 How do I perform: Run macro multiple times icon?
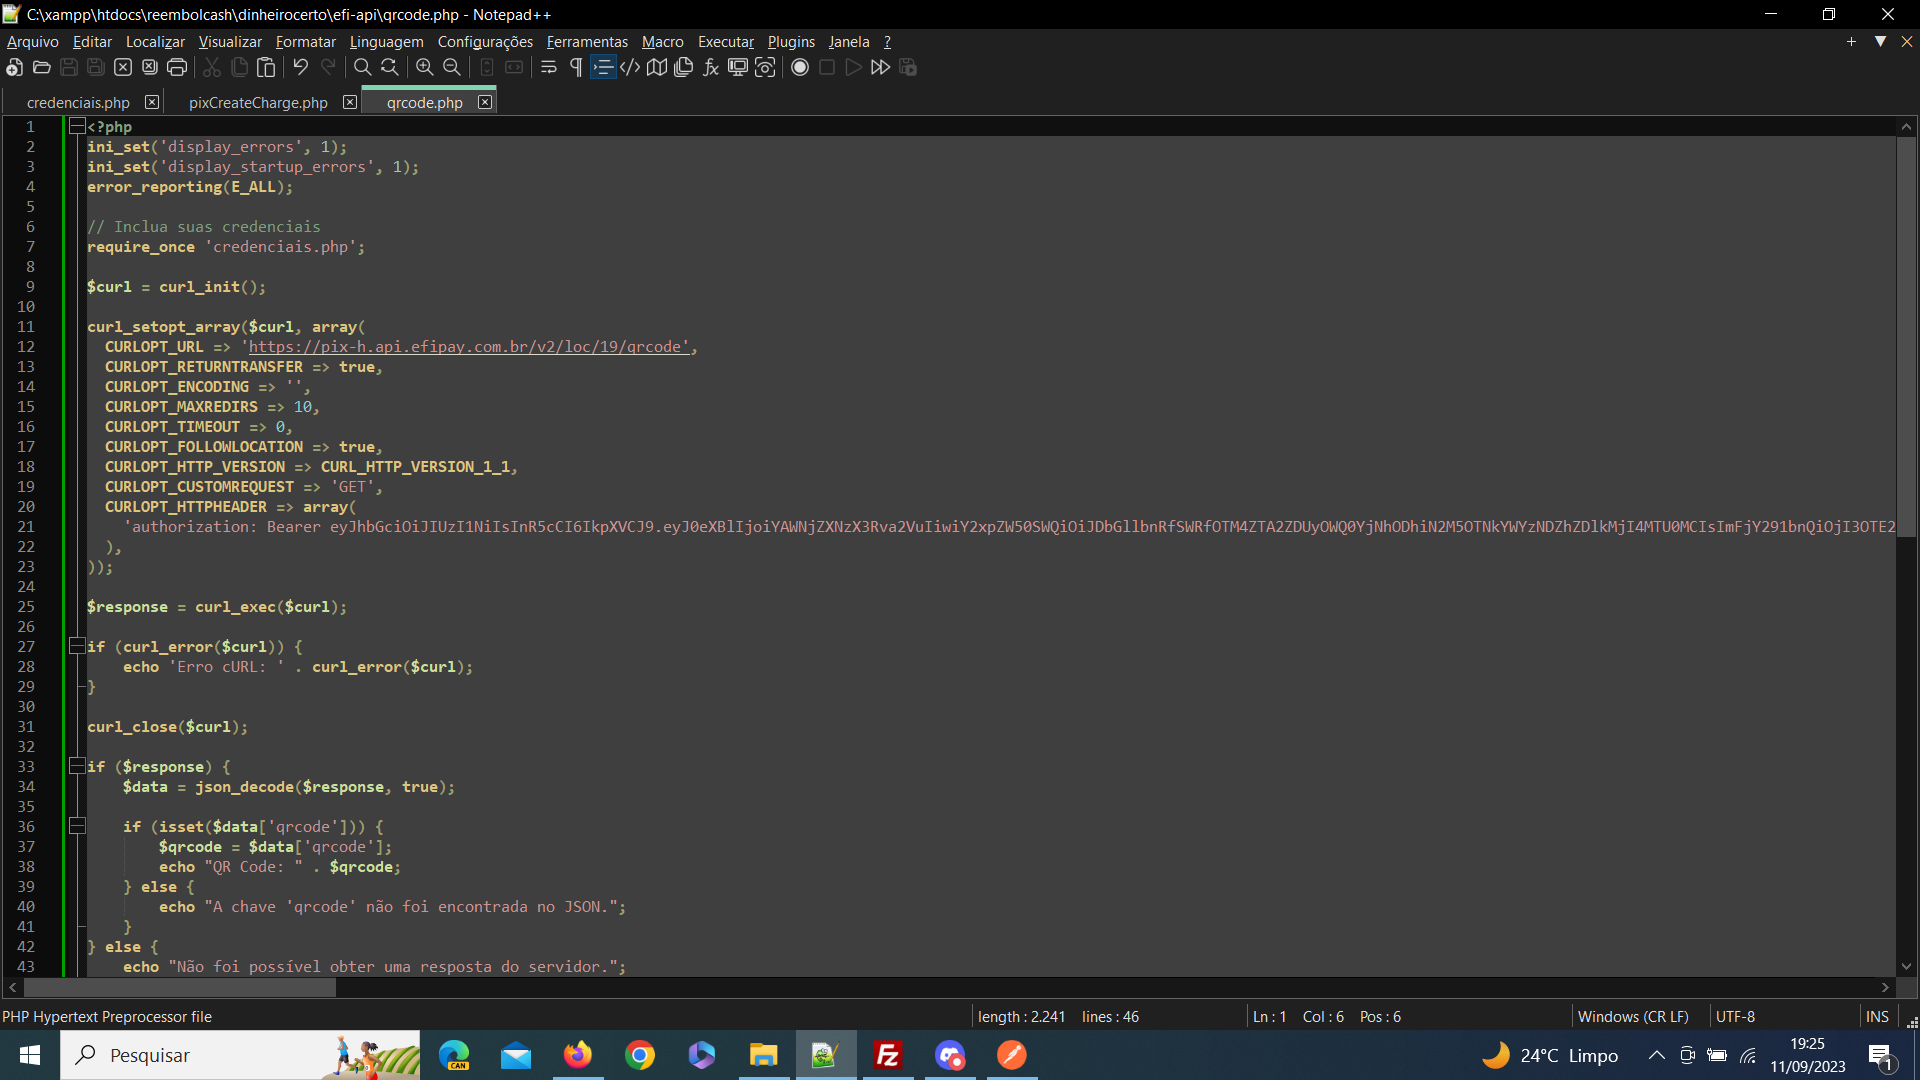pyautogui.click(x=880, y=67)
